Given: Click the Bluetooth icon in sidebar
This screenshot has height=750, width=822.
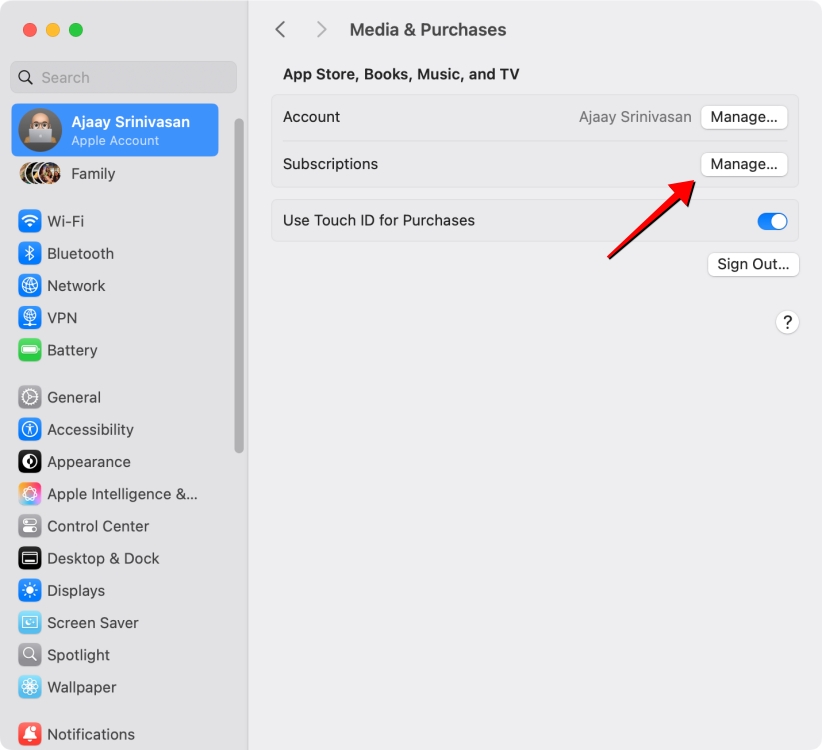Looking at the screenshot, I should click(x=30, y=254).
